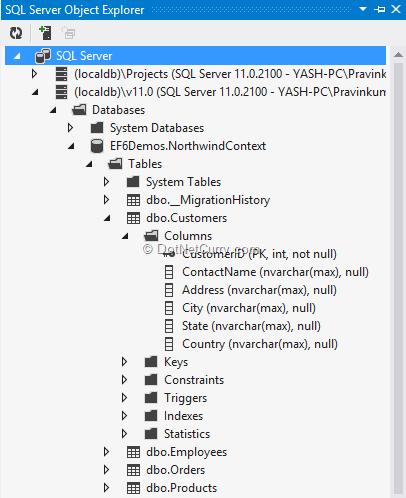Click the State column icon

click(169, 326)
